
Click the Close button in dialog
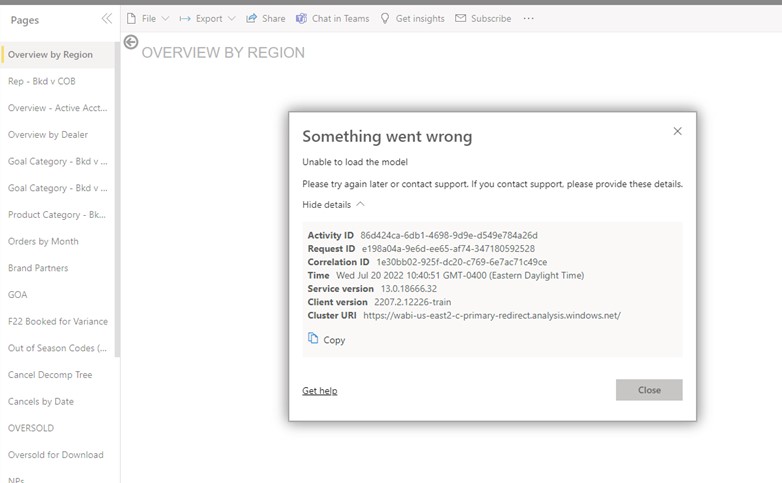pyautogui.click(x=649, y=390)
